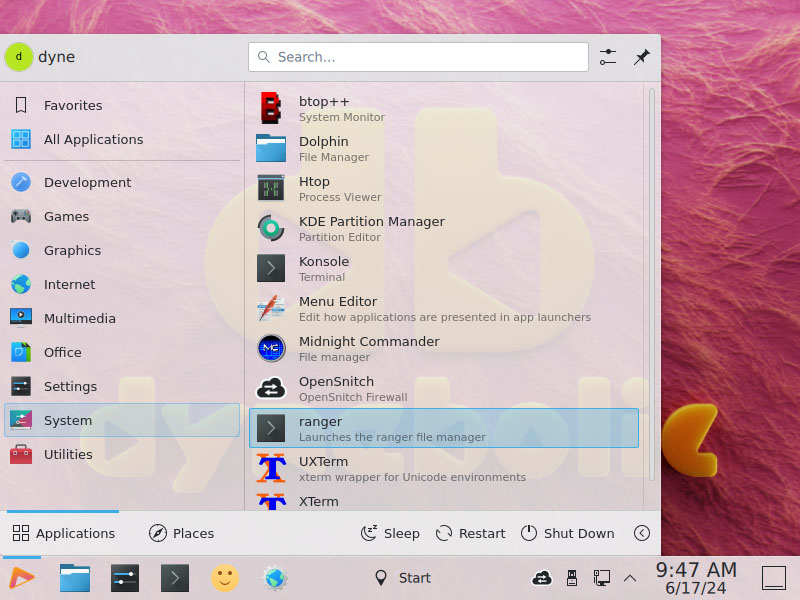Viewport: 800px width, 600px height.
Task: Open Konsole Terminal icon in list
Action: point(270,268)
